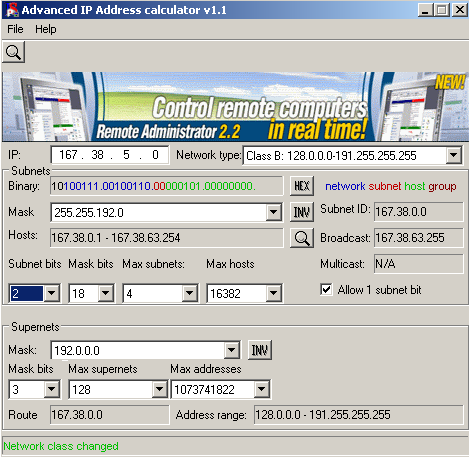The width and height of the screenshot is (469, 457).
Task: Click the third IP octet 5
Action: pyautogui.click(x=126, y=155)
